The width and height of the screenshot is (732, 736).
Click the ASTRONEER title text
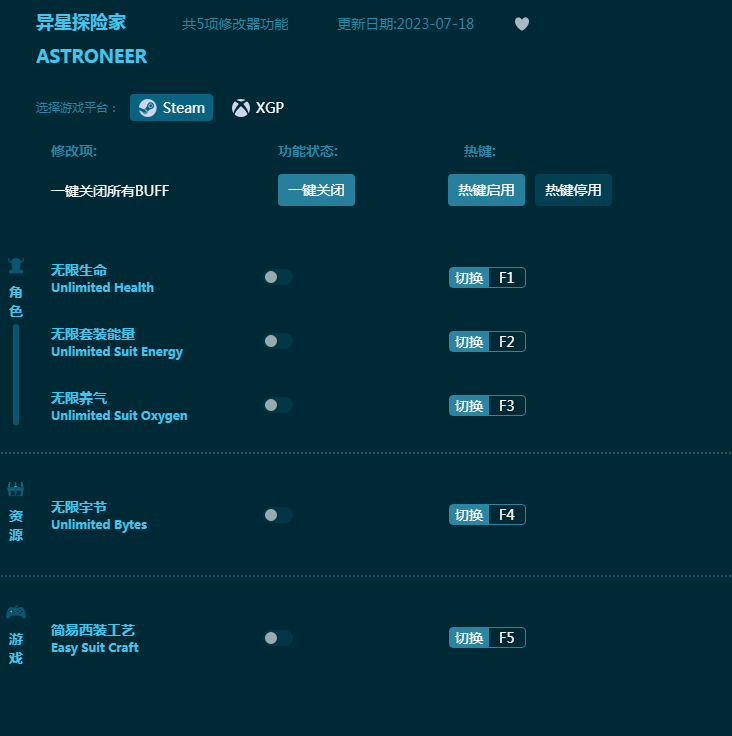[x=92, y=56]
